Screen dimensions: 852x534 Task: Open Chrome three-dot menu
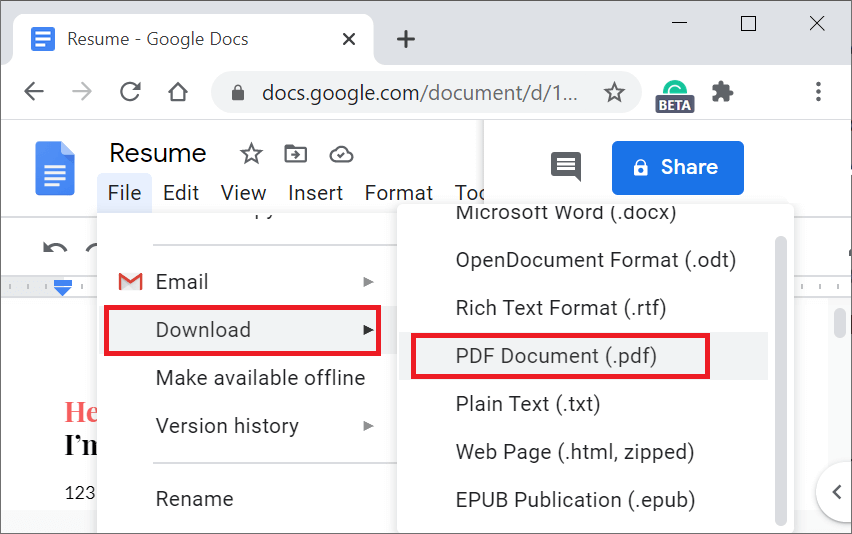tap(818, 92)
